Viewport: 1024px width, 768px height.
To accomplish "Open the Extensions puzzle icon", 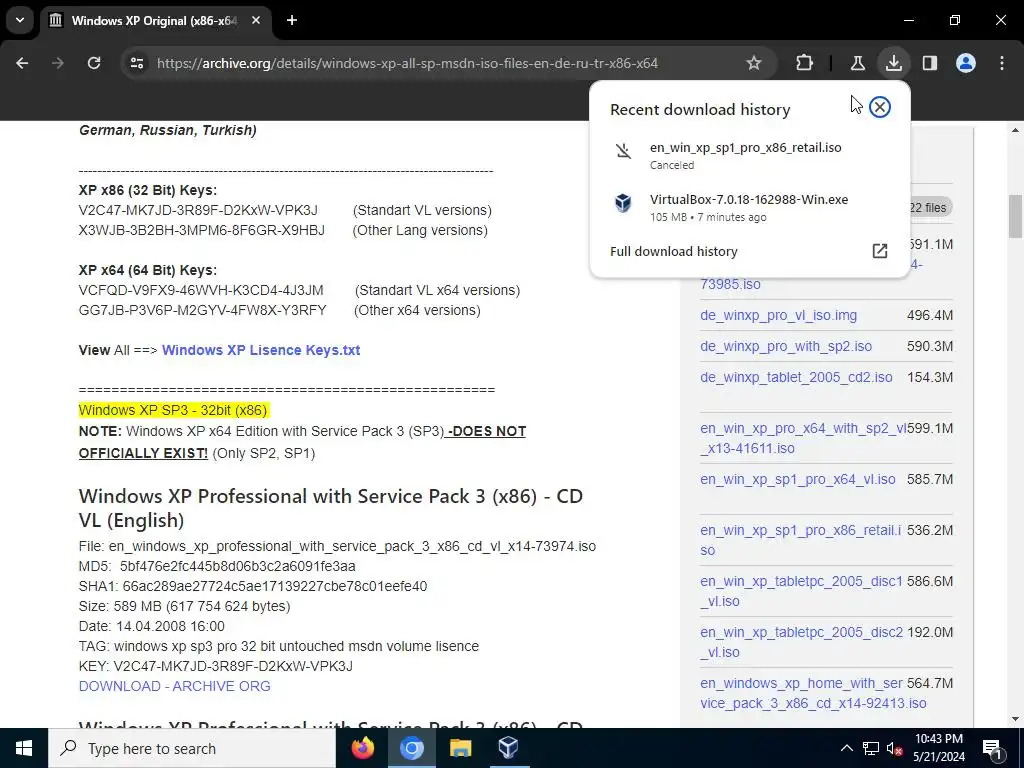I will pos(805,63).
